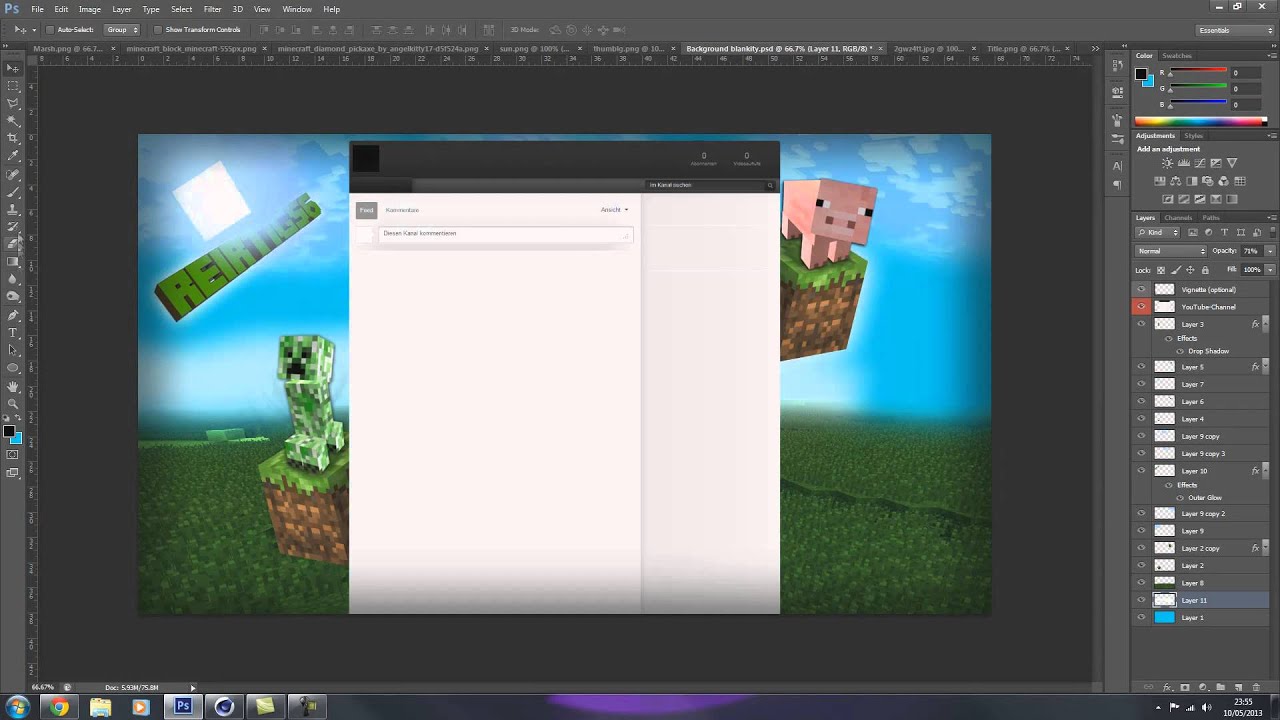The width and height of the screenshot is (1280, 720).
Task: Add a Brightness/Contrast adjustment
Action: click(1167, 163)
